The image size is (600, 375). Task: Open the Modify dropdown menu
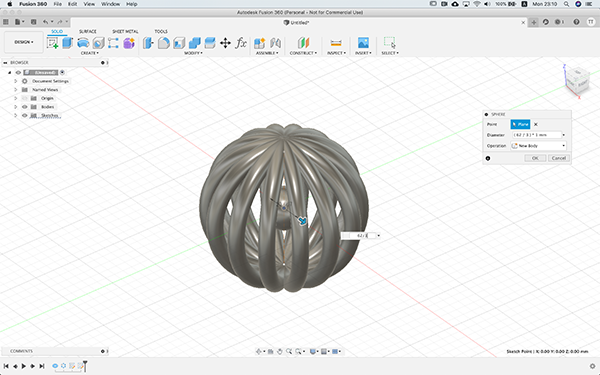click(x=193, y=53)
